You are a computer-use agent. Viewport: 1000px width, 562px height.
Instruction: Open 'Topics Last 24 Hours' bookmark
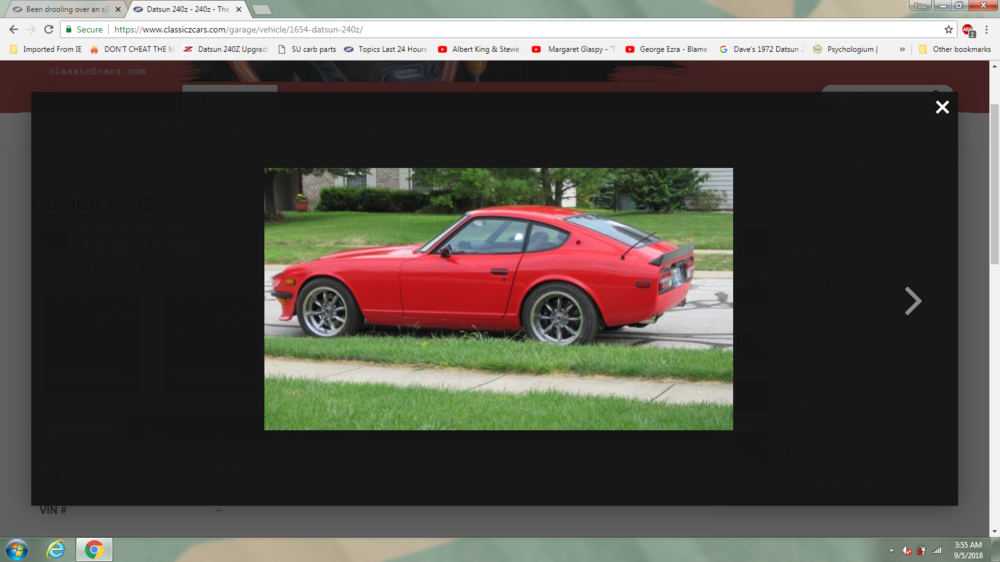pyautogui.click(x=386, y=49)
